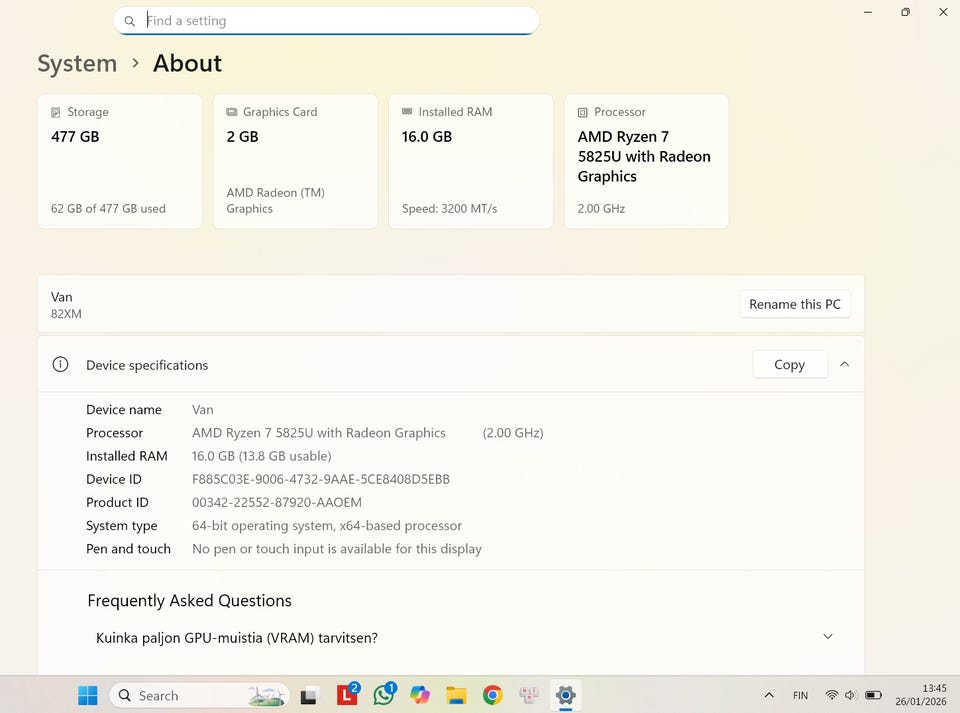The height and width of the screenshot is (713, 960).
Task: Launch Google Chrome from taskbar
Action: pyautogui.click(x=492, y=696)
